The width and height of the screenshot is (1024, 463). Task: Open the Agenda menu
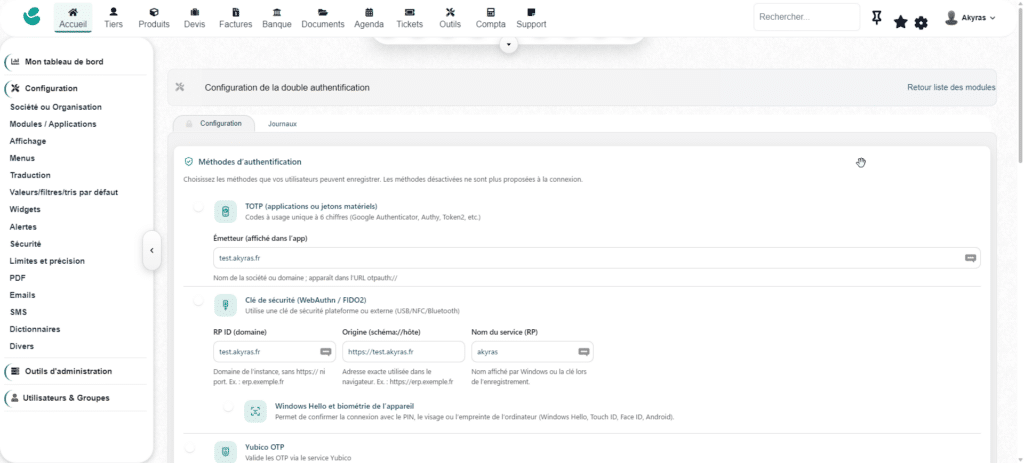point(369,18)
